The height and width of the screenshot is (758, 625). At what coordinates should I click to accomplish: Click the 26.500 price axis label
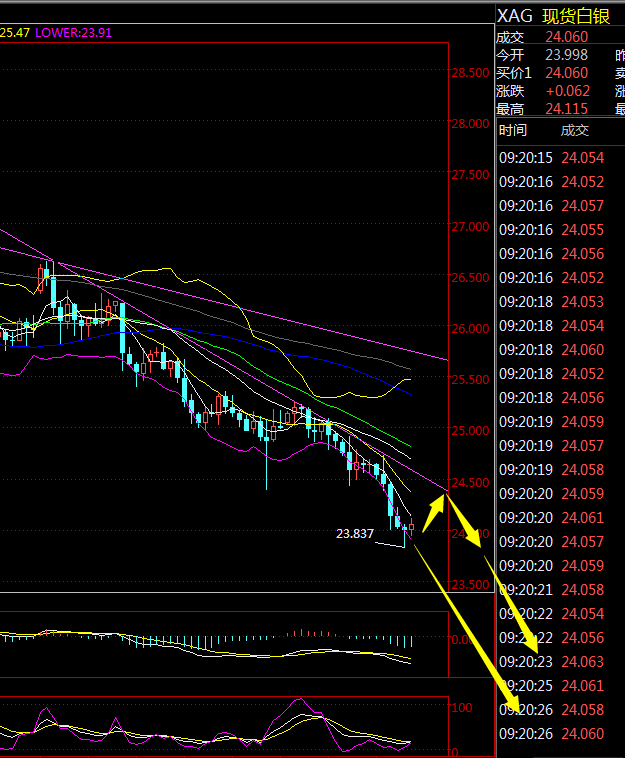pyautogui.click(x=470, y=277)
